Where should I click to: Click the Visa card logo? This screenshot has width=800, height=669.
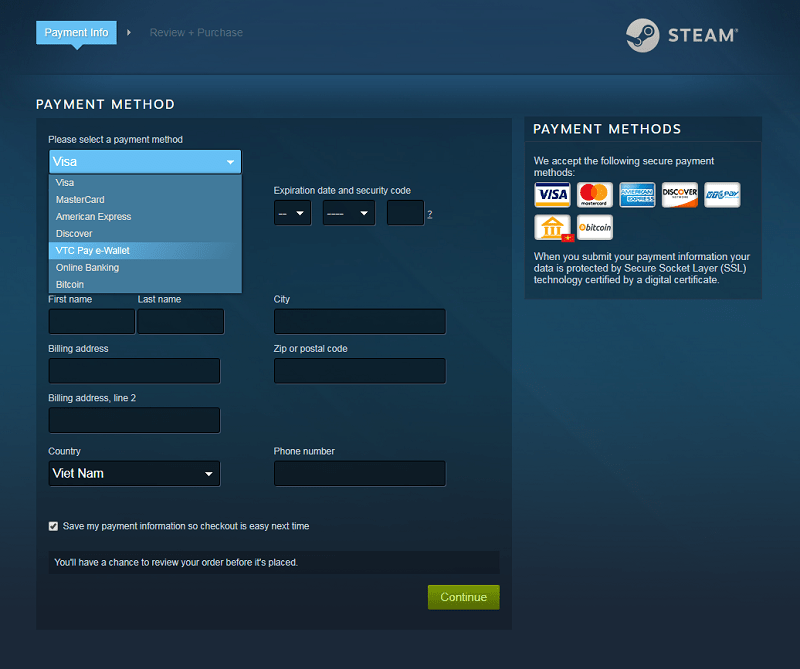(552, 194)
